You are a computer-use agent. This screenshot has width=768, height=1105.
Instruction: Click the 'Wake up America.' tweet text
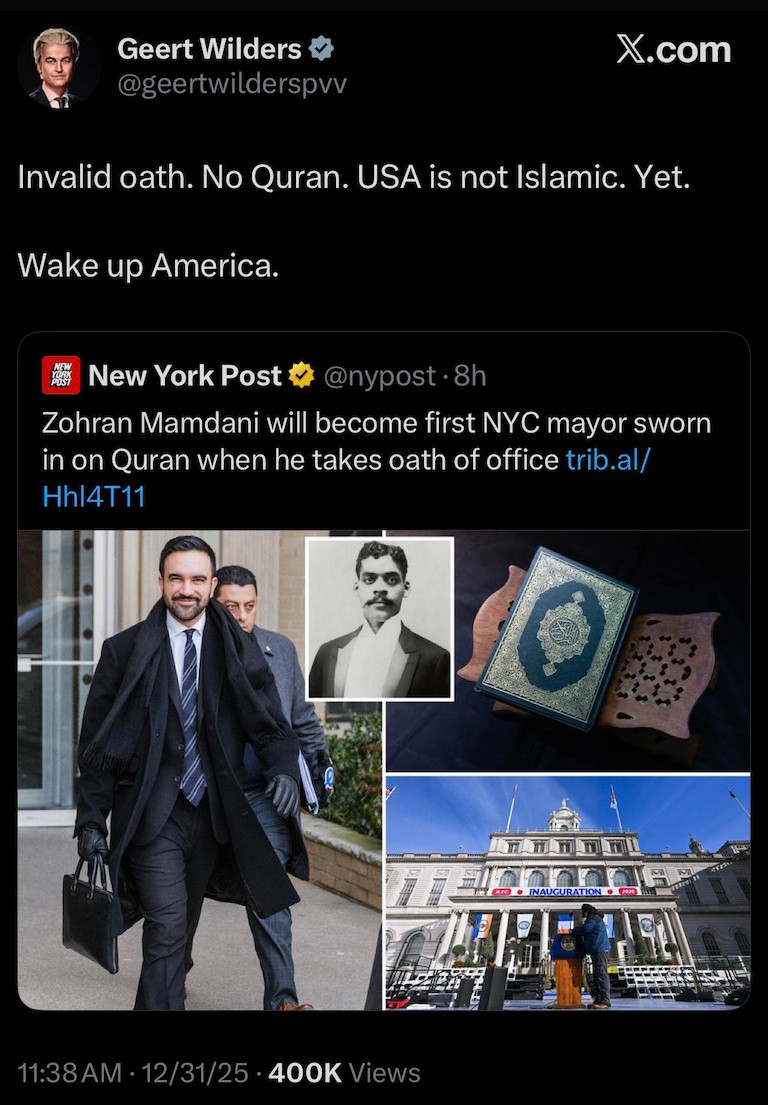(x=148, y=266)
